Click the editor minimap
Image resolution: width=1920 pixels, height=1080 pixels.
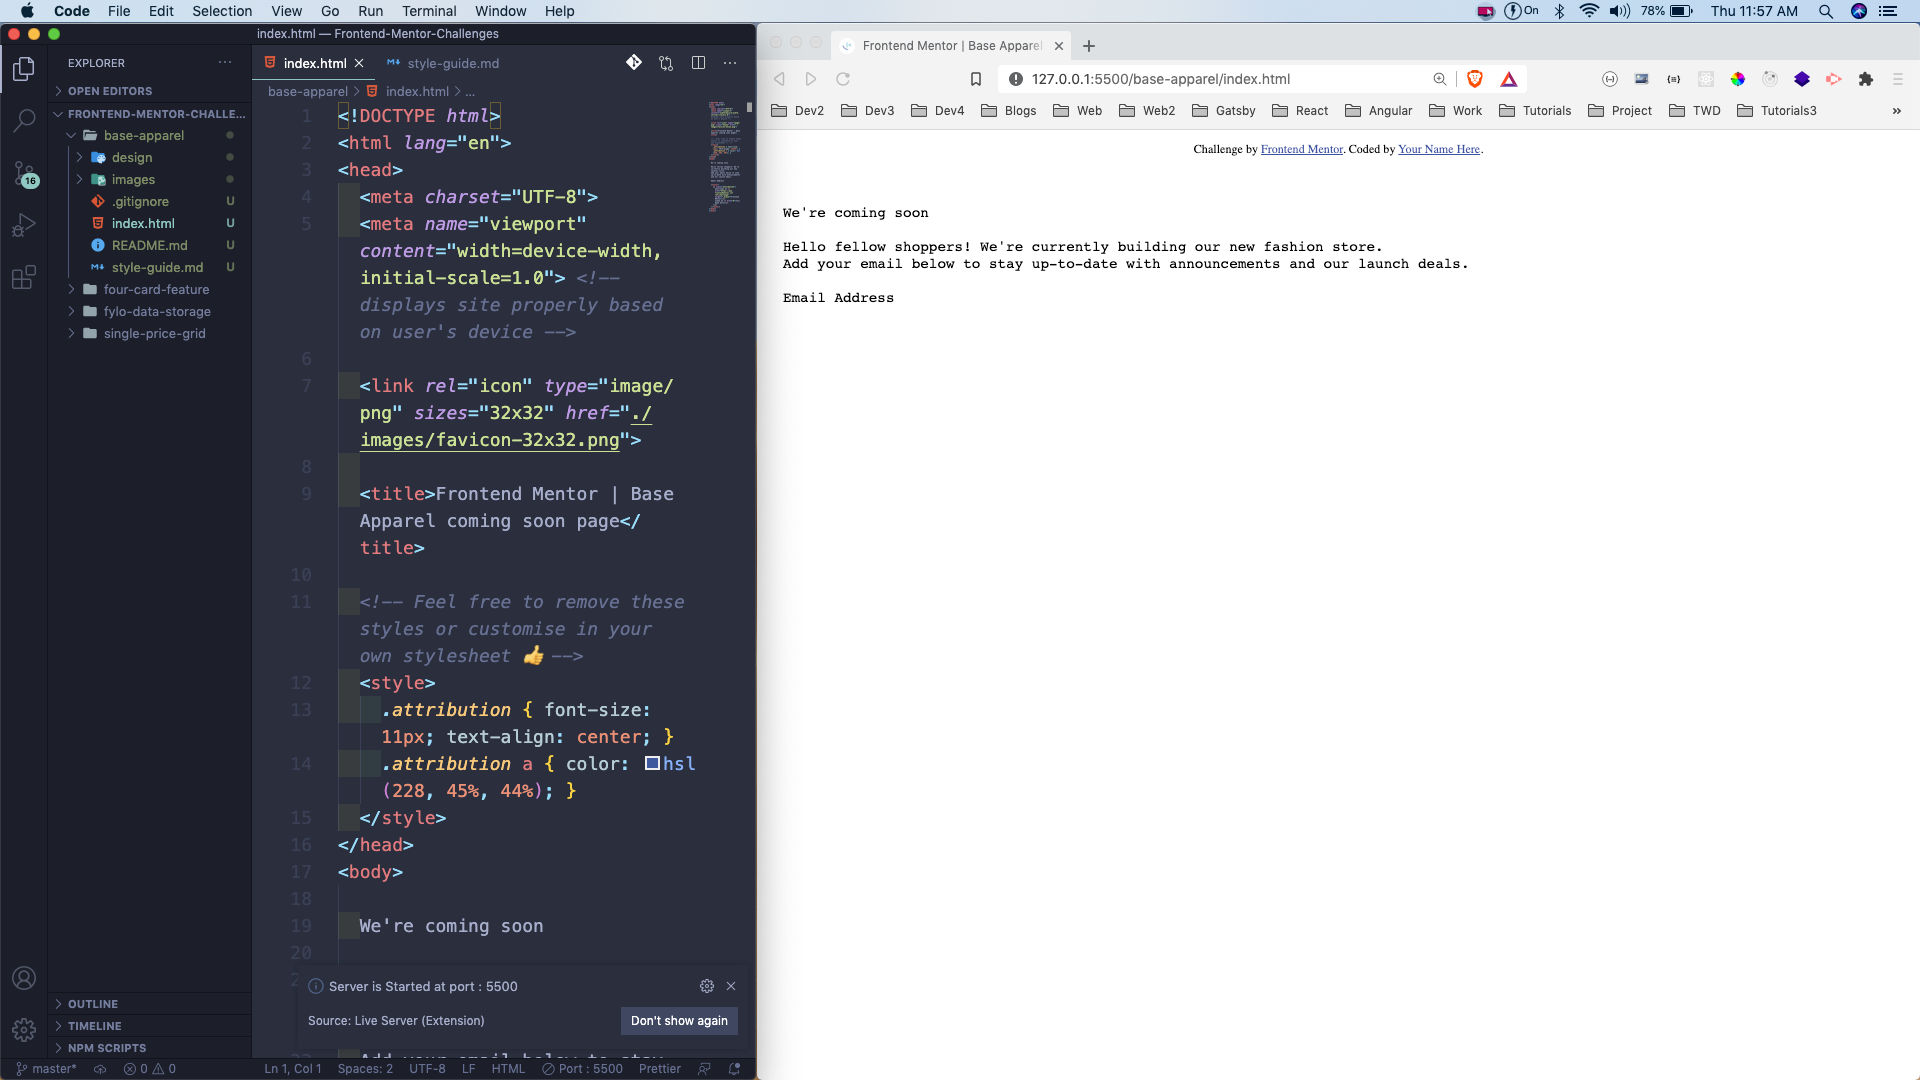725,156
